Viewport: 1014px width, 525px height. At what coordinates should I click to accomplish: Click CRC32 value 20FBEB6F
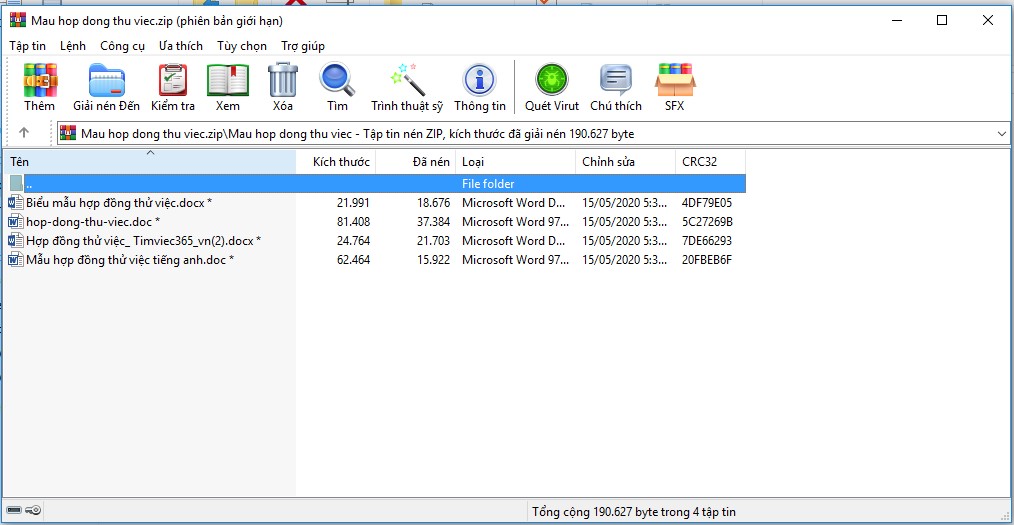tap(707, 260)
